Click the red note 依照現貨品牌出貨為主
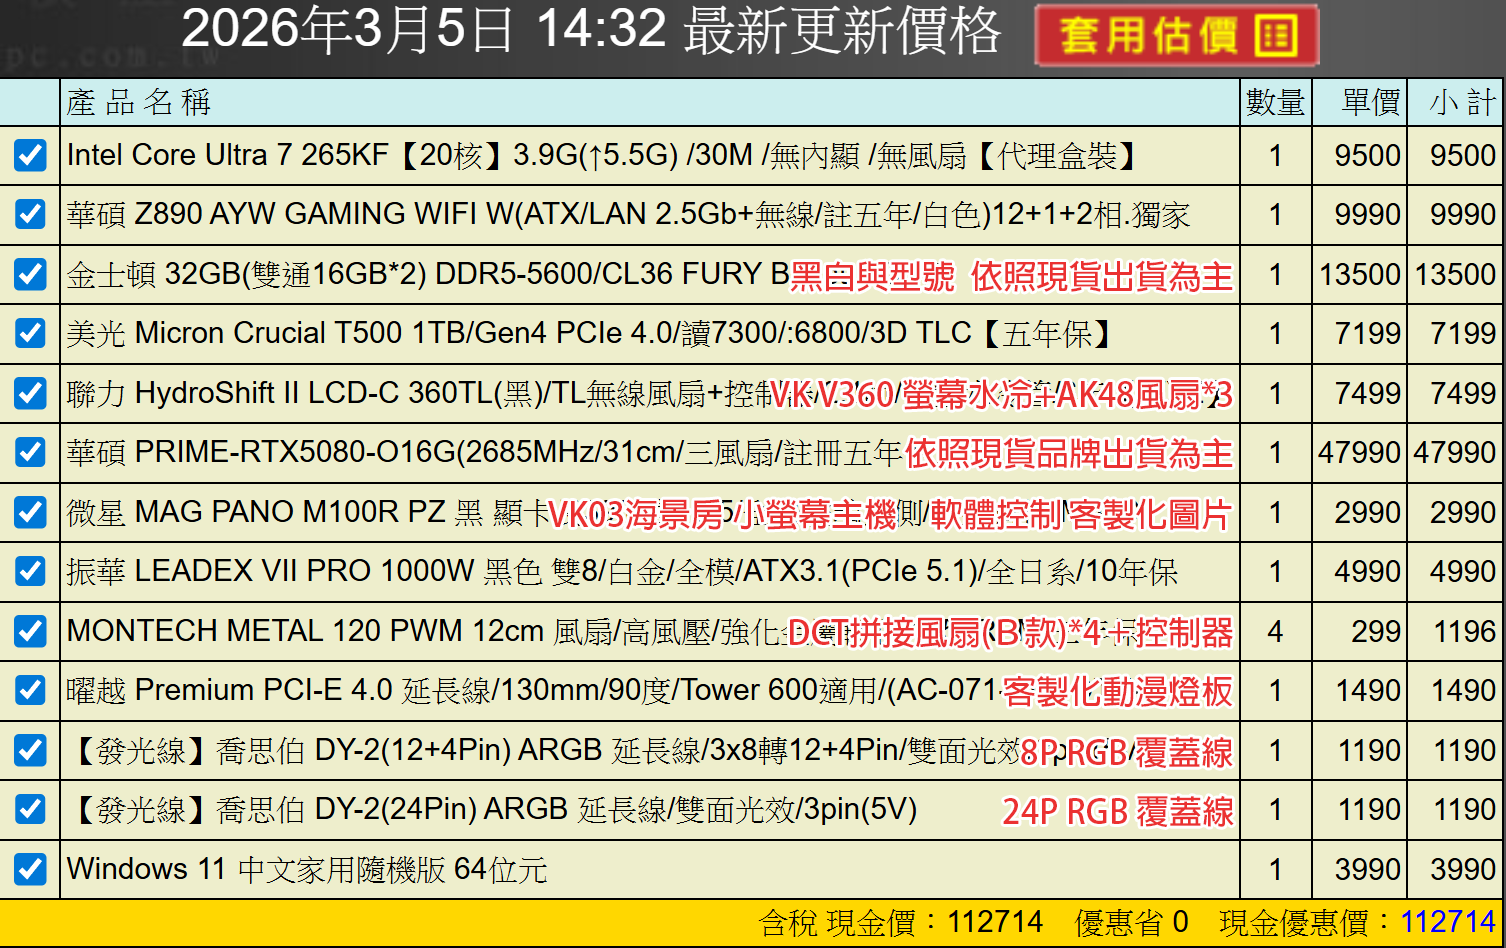Image resolution: width=1506 pixels, height=948 pixels. 1069,454
